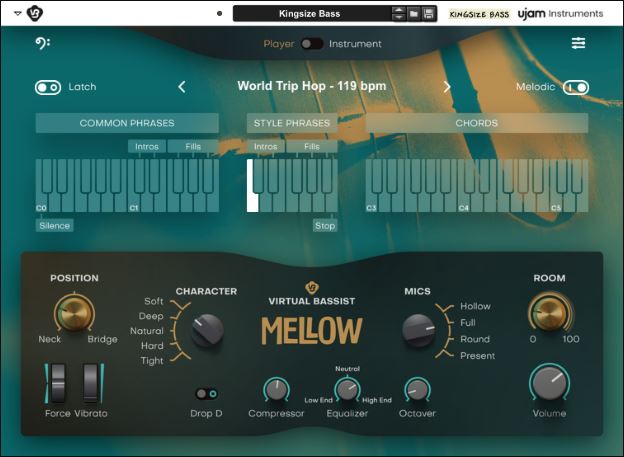Image resolution: width=624 pixels, height=457 pixels.
Task: Click the bass clef icon
Action: click(43, 43)
